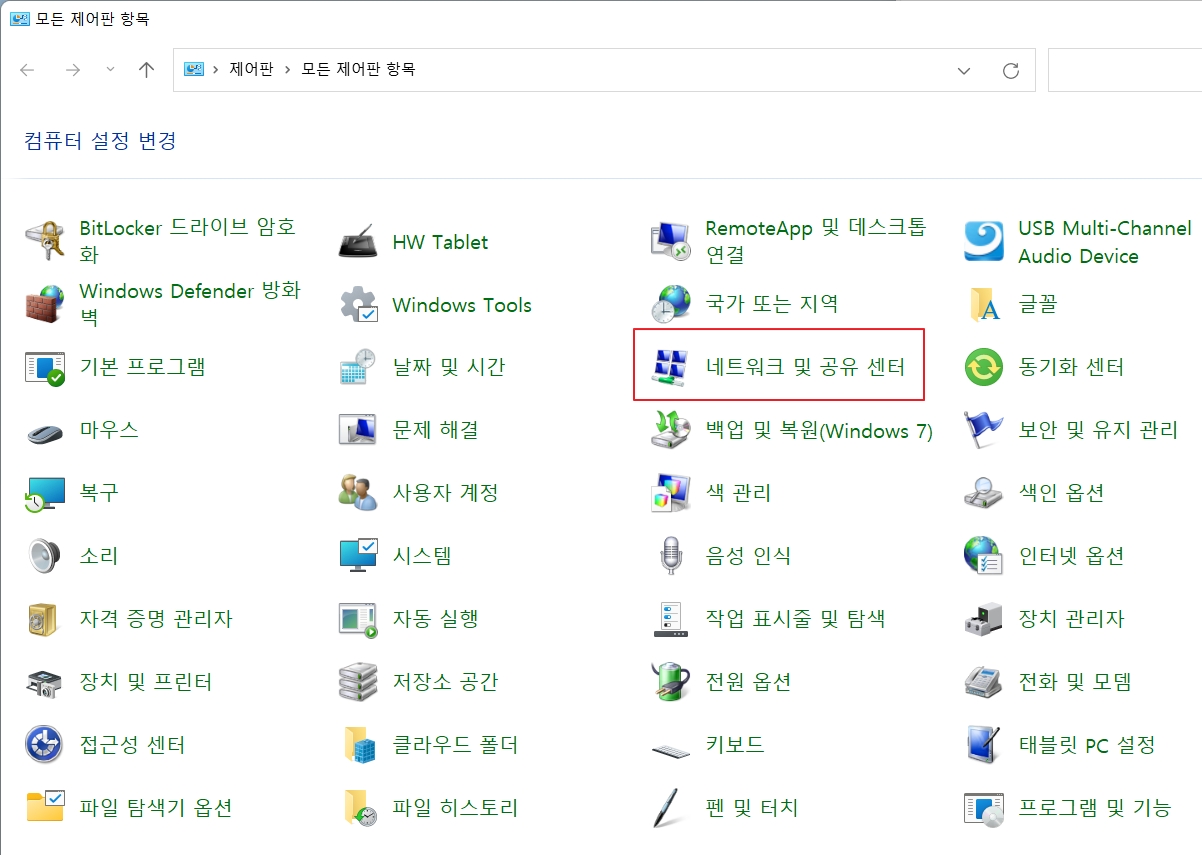Open the 소리 speaker icon
The height and width of the screenshot is (855, 1202).
45,555
